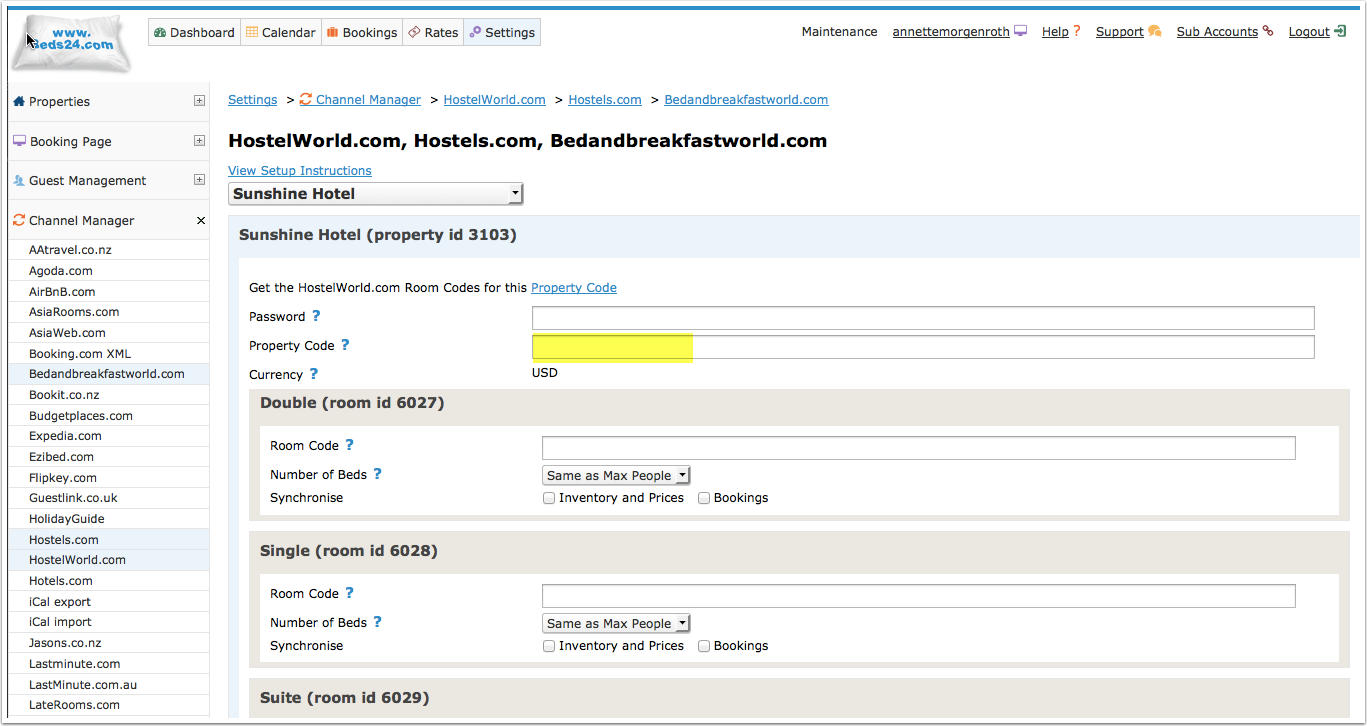Open the Calendar tab
Viewport: 1367px width, 726px height.
point(281,32)
